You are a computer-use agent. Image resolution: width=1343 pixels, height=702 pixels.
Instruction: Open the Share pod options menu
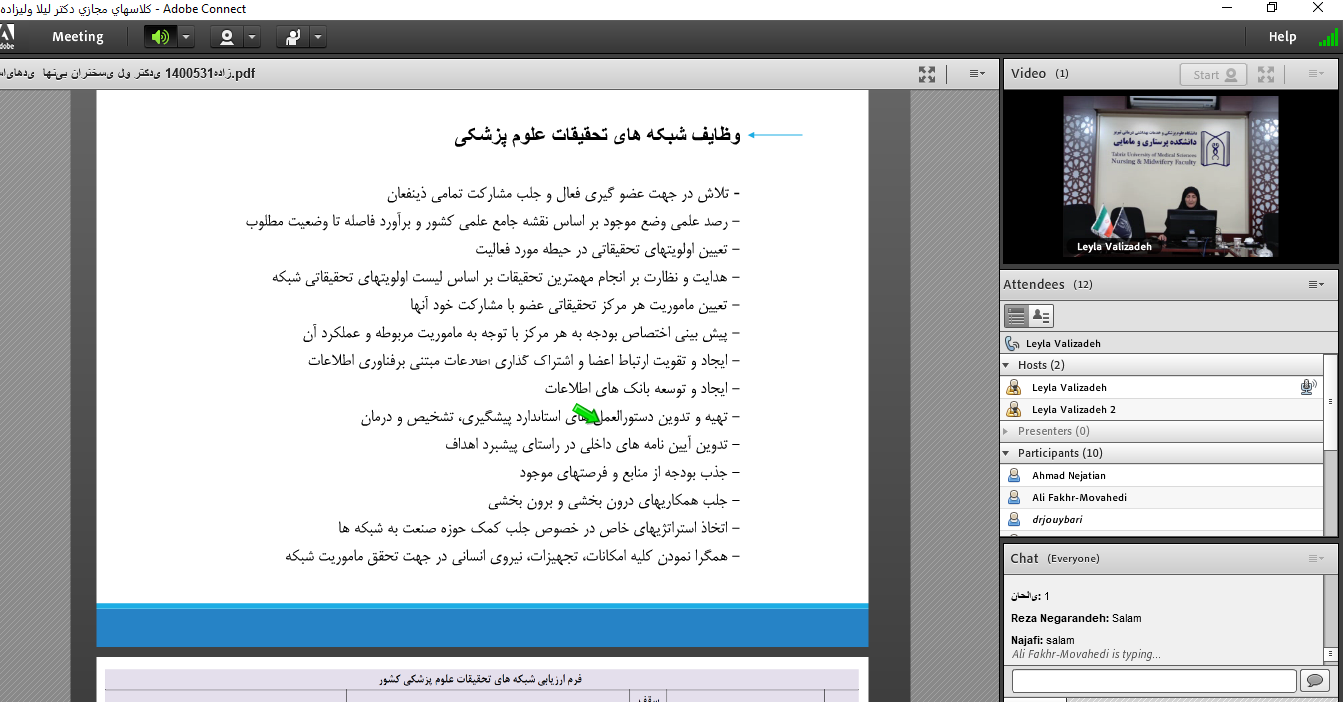(x=977, y=74)
